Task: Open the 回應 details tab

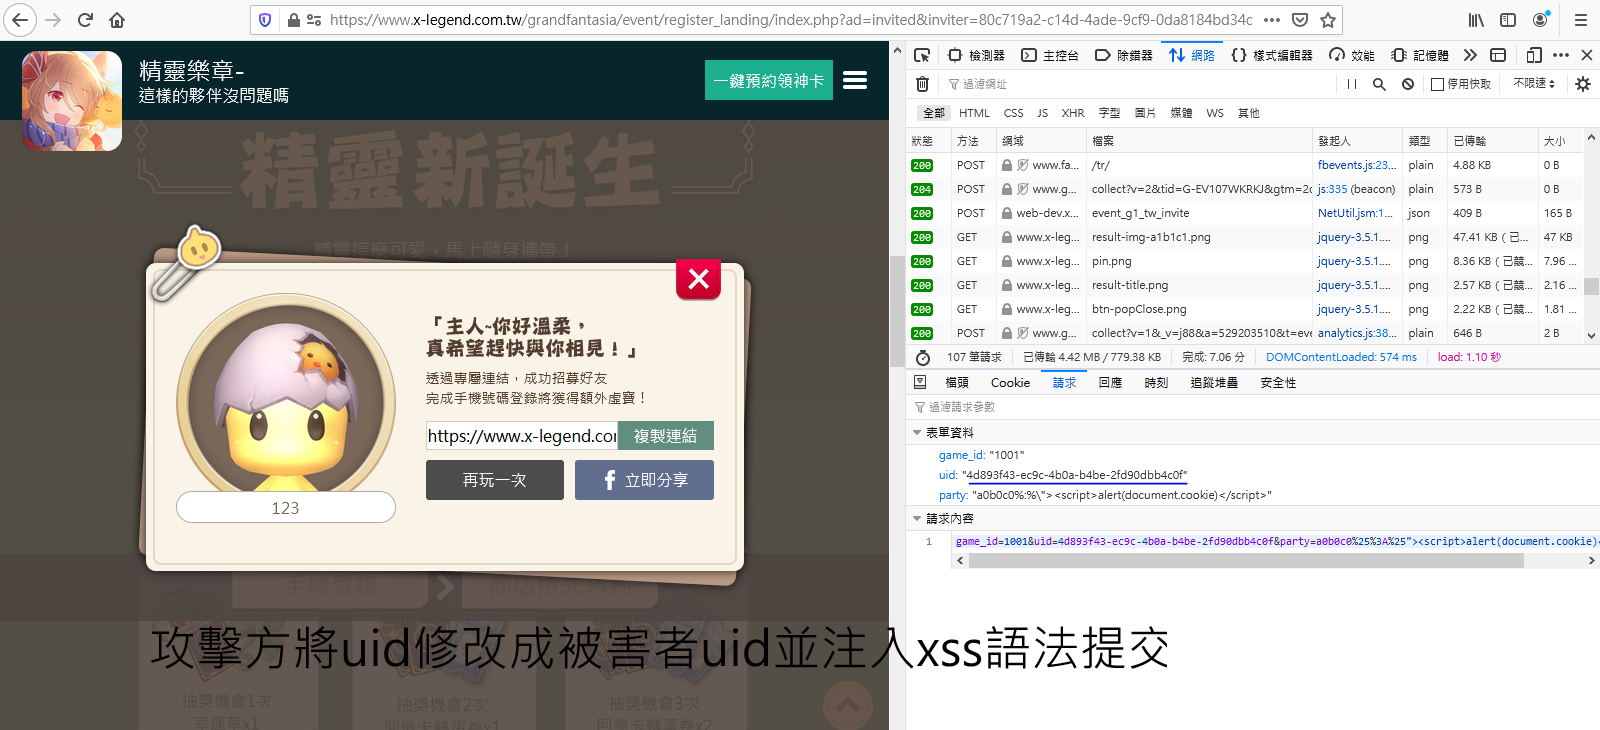Action: (1110, 383)
